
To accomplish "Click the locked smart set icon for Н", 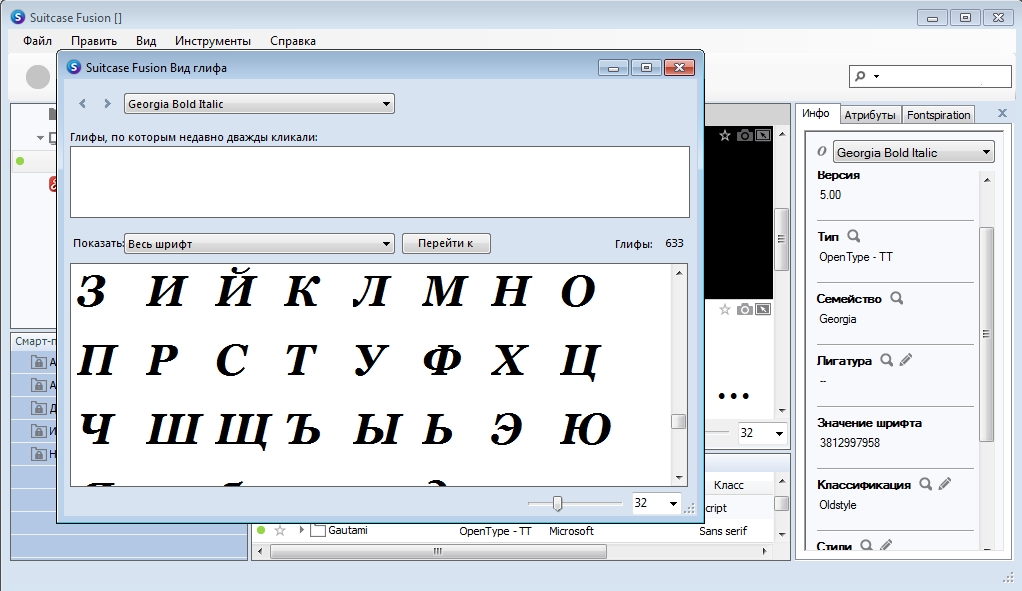I will [x=38, y=454].
